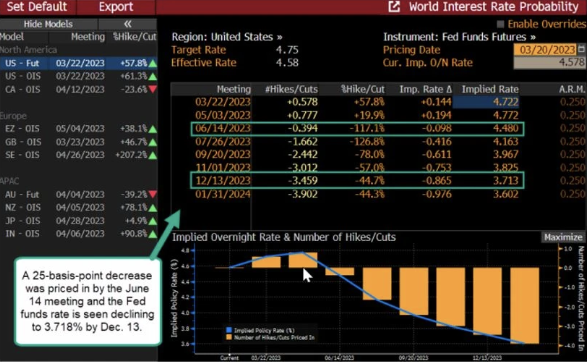Viewport: 587px width, 362px height.
Task: Click the Implied Policy Rate legend swatch
Action: click(229, 330)
